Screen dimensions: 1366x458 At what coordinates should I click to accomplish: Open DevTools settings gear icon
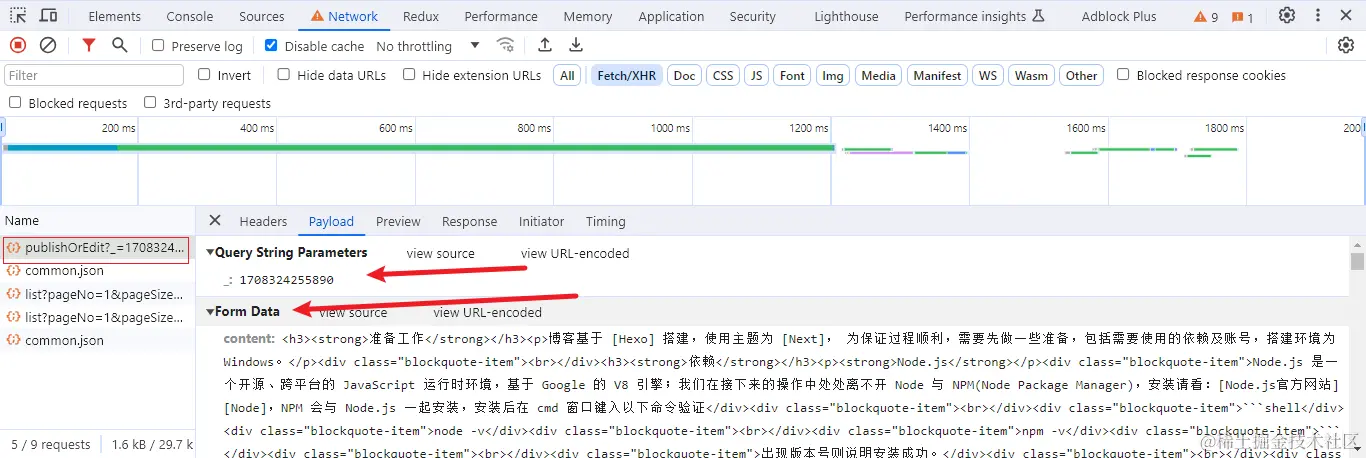1287,15
